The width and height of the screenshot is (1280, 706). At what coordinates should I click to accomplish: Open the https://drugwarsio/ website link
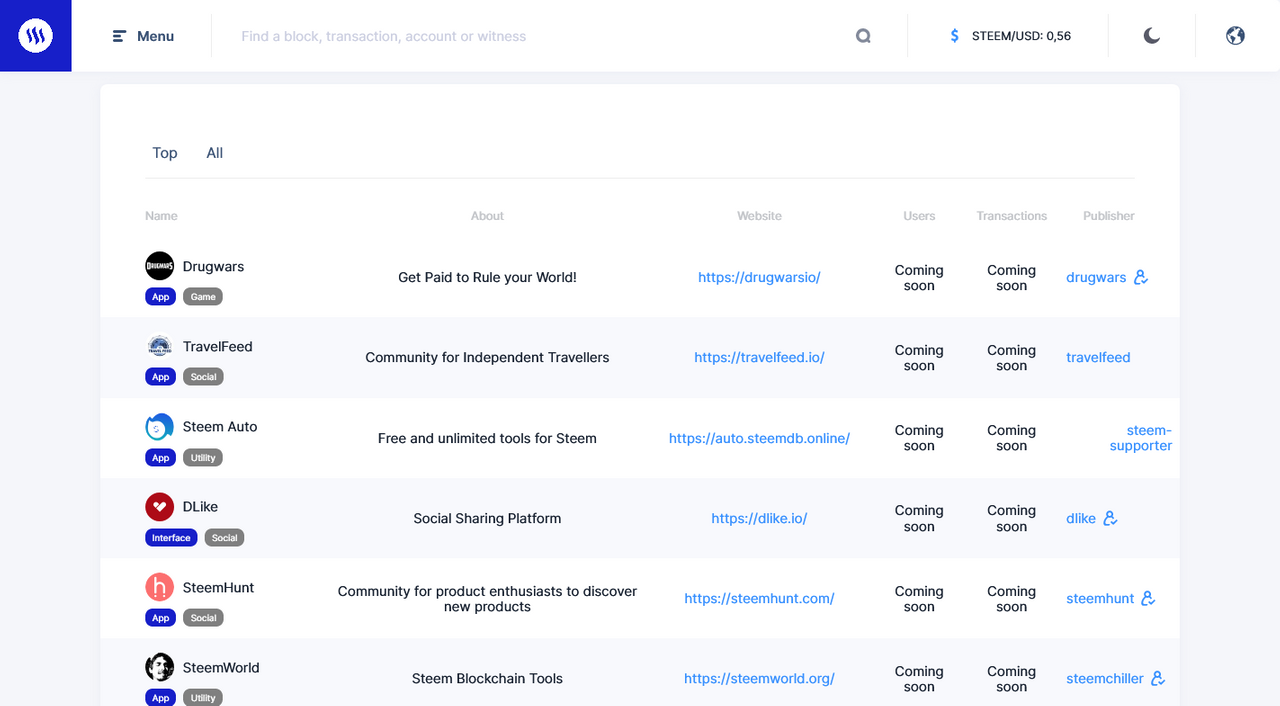click(x=759, y=278)
